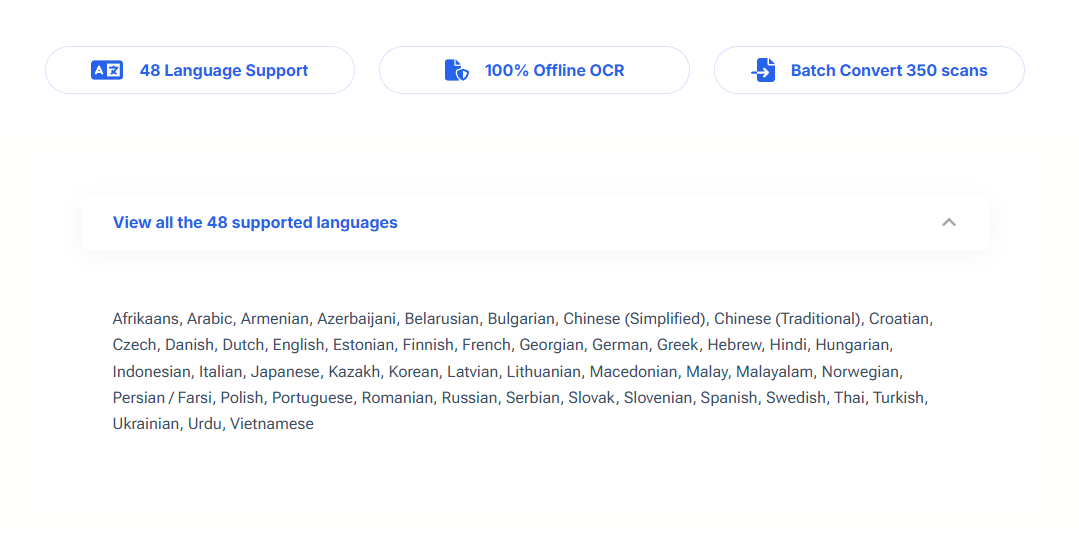Click the translate language icon
This screenshot has width=1079, height=534.
coord(107,70)
